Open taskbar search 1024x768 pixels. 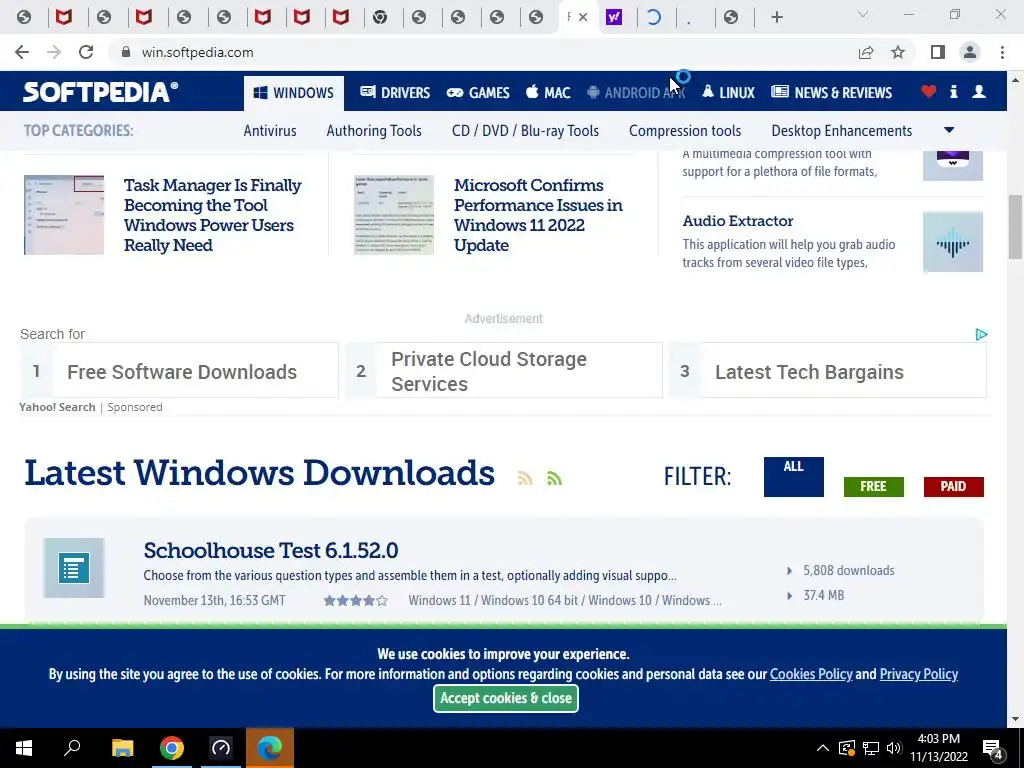point(72,748)
